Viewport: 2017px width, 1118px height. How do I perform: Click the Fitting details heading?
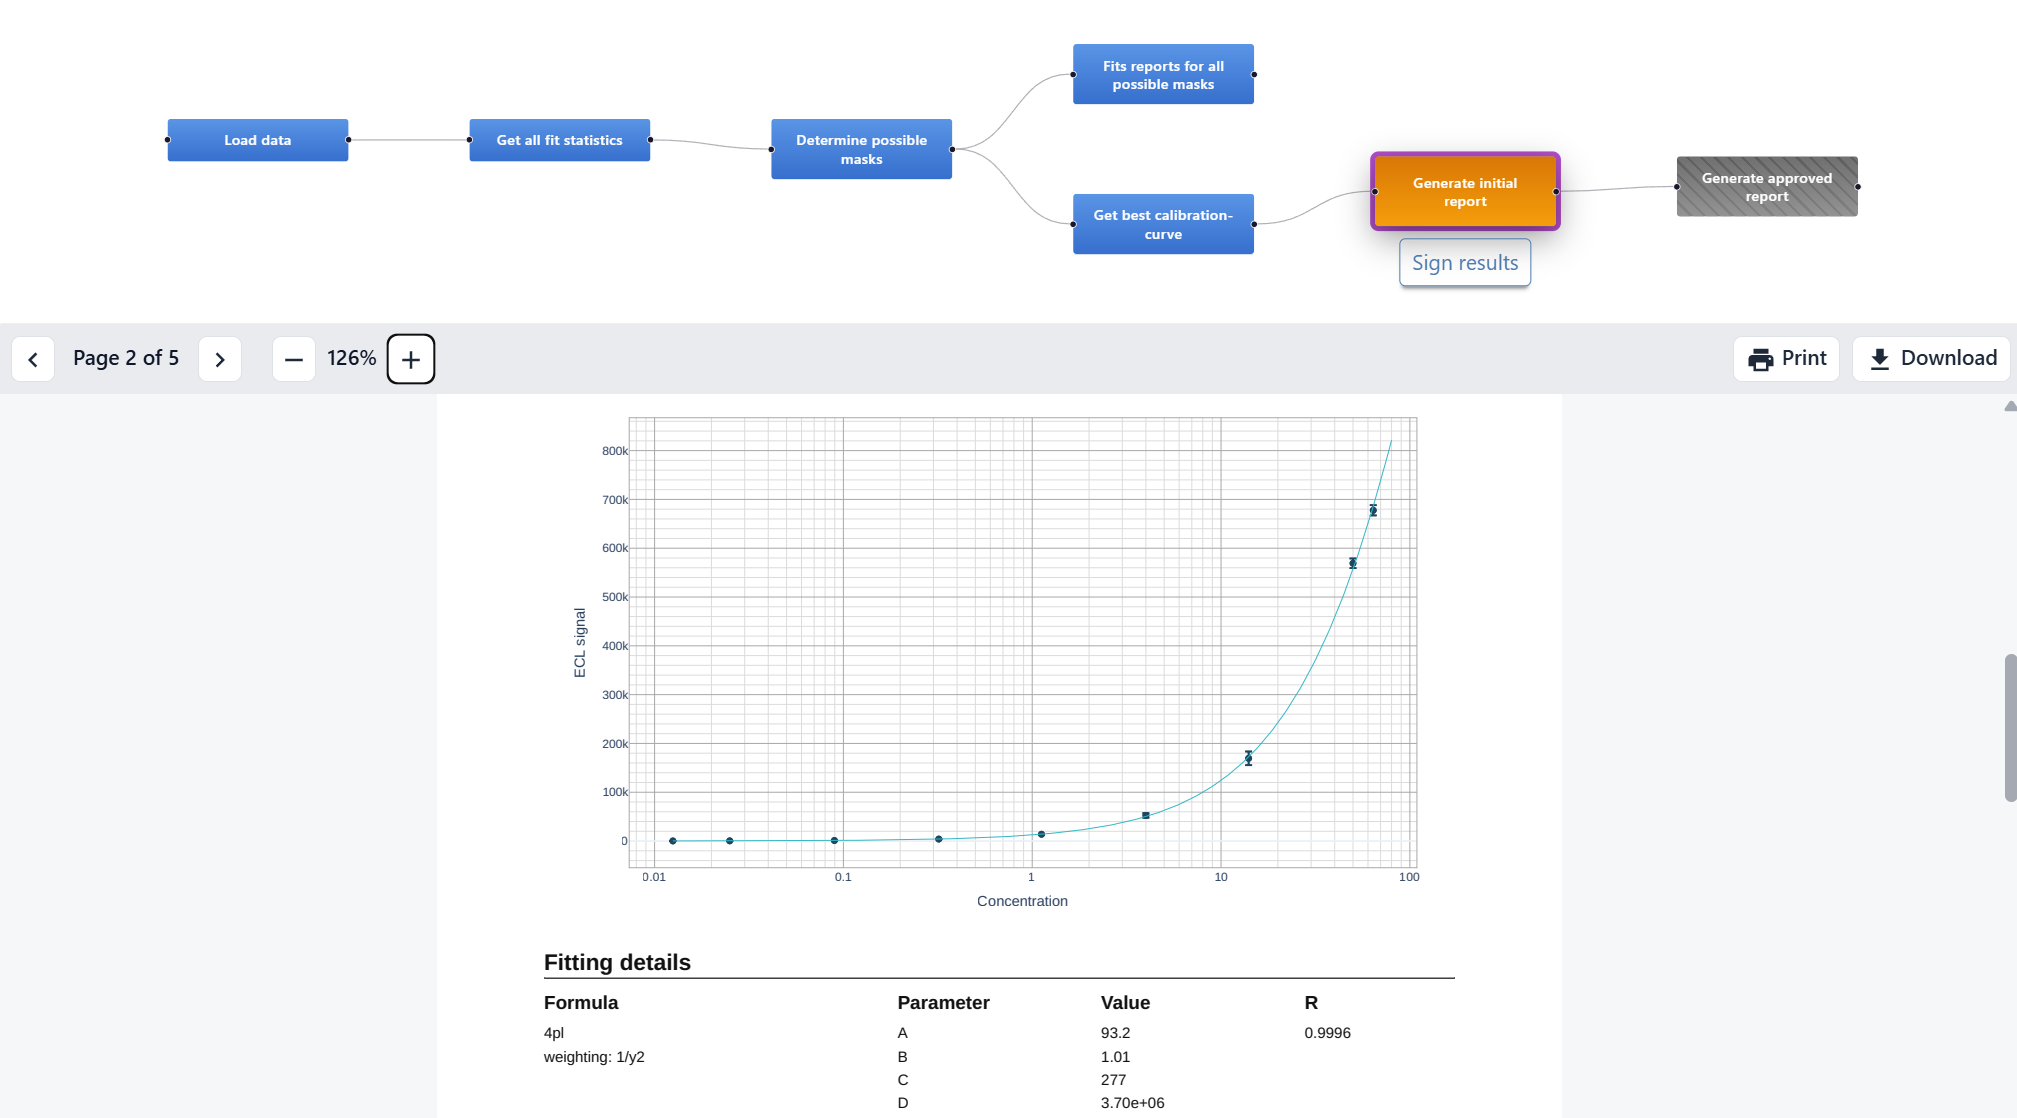click(617, 962)
